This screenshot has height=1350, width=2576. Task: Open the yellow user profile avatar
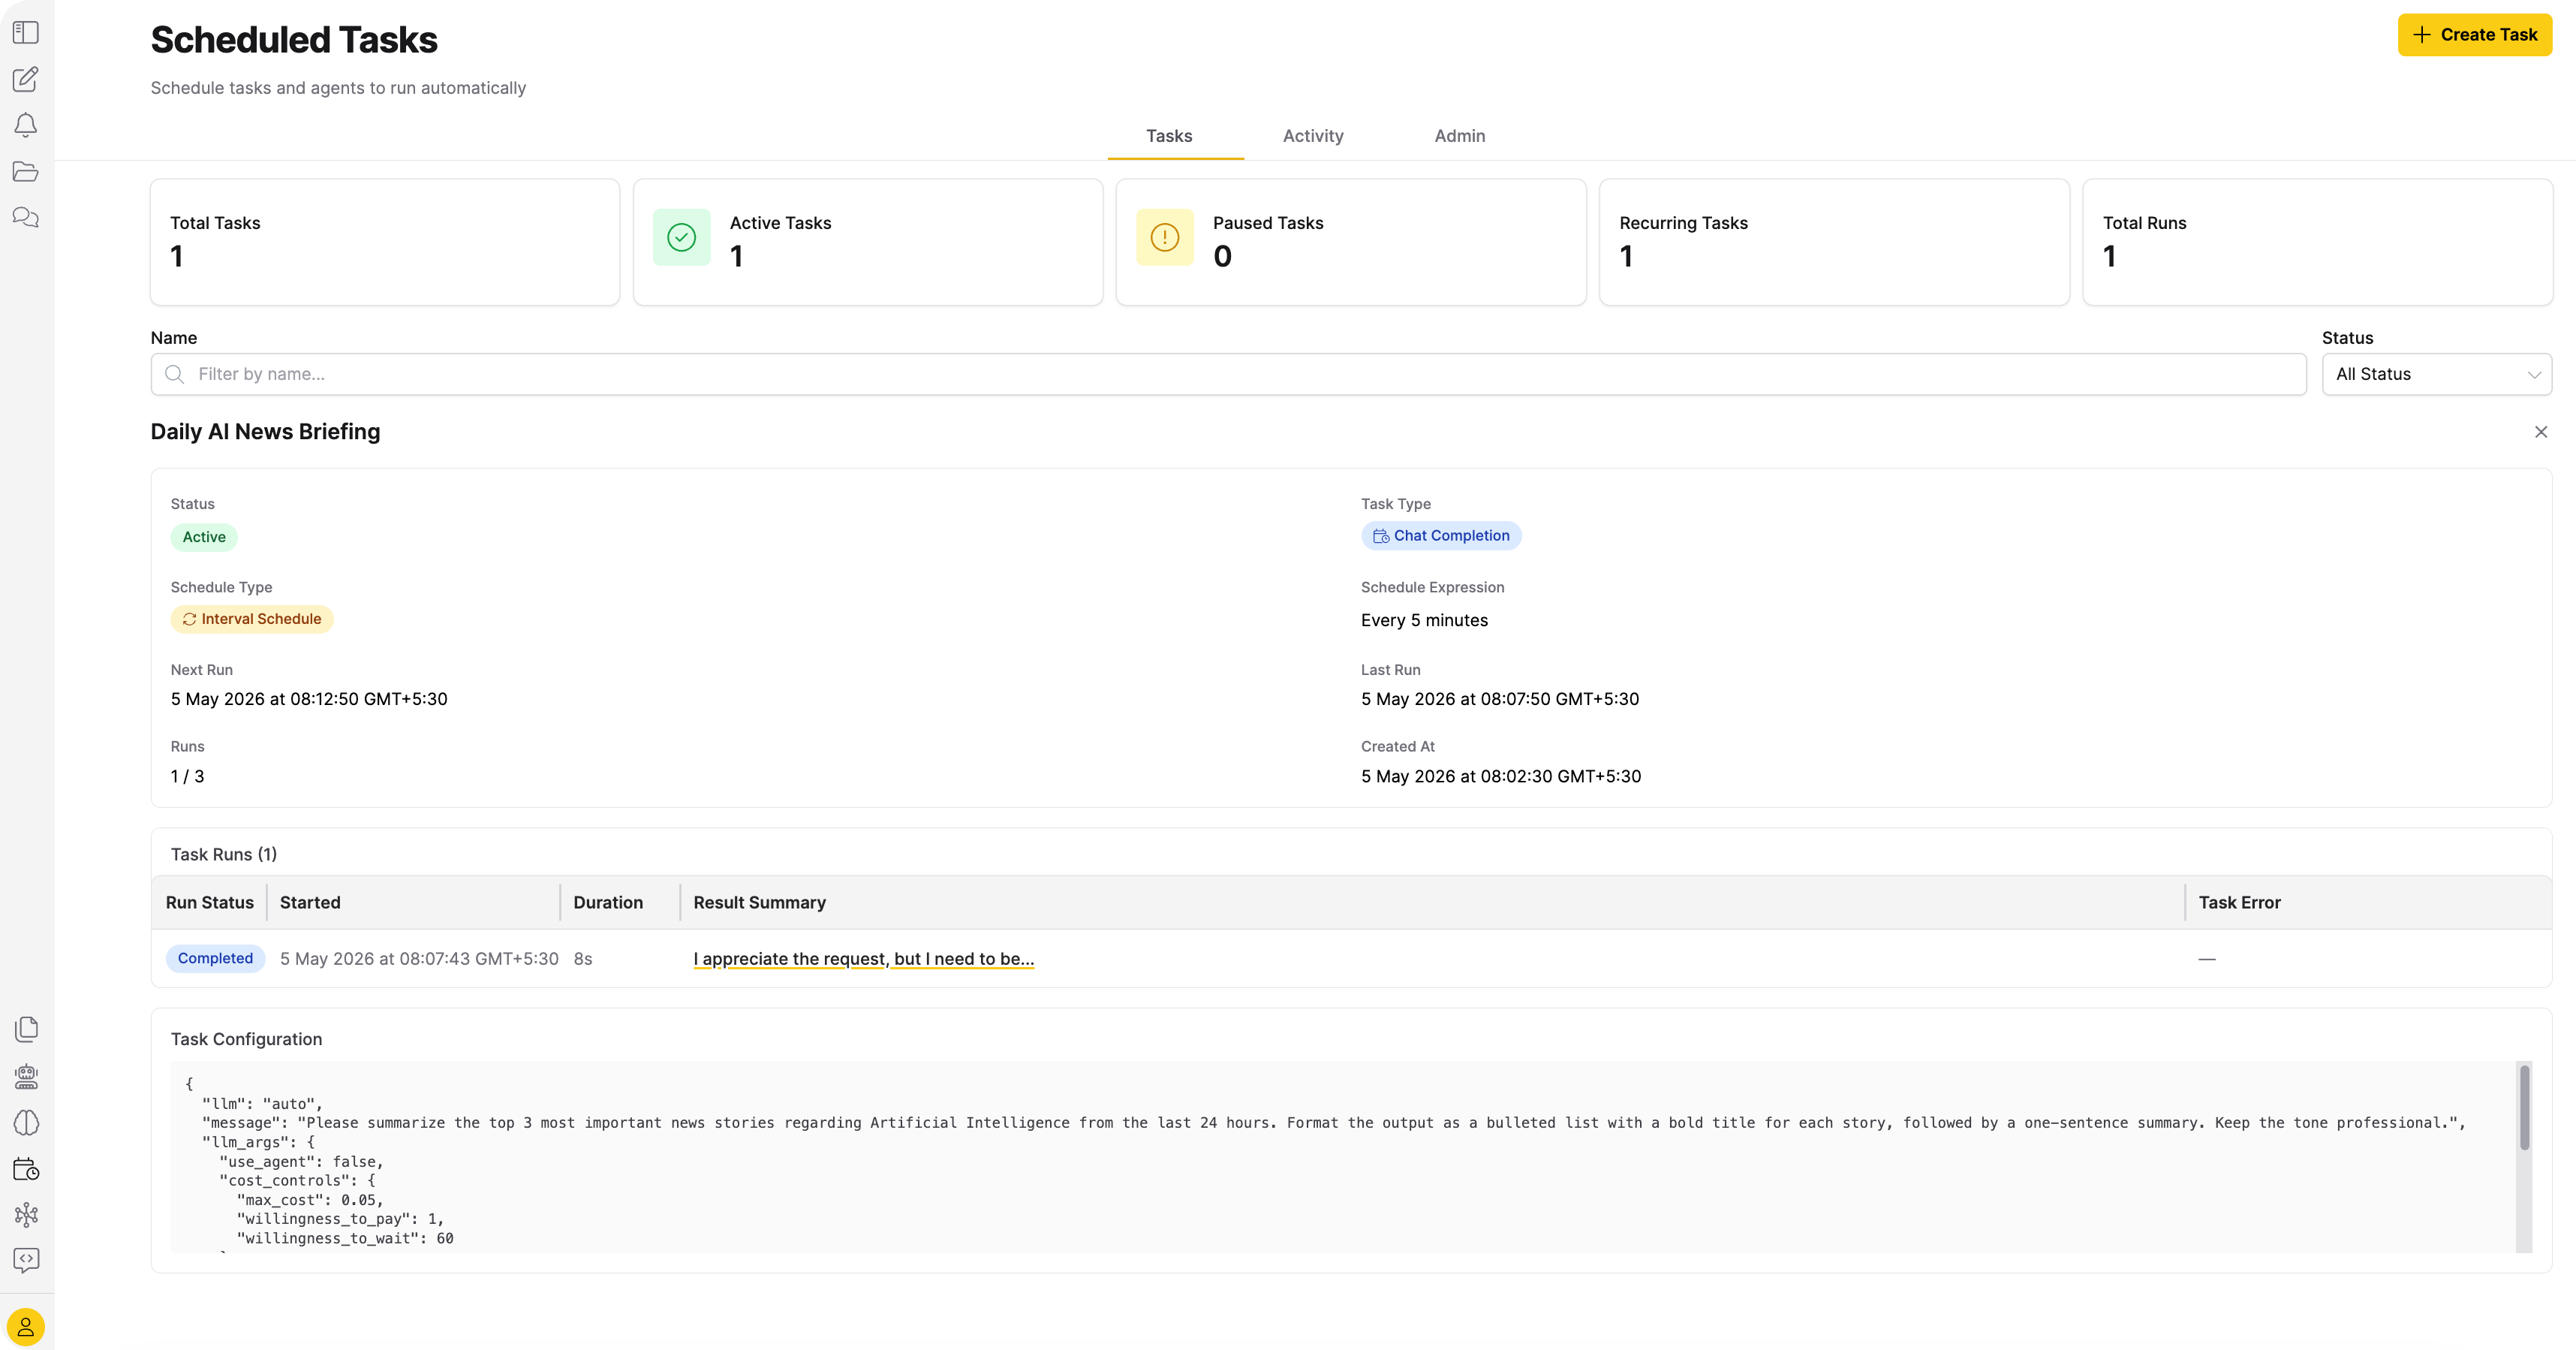26,1327
